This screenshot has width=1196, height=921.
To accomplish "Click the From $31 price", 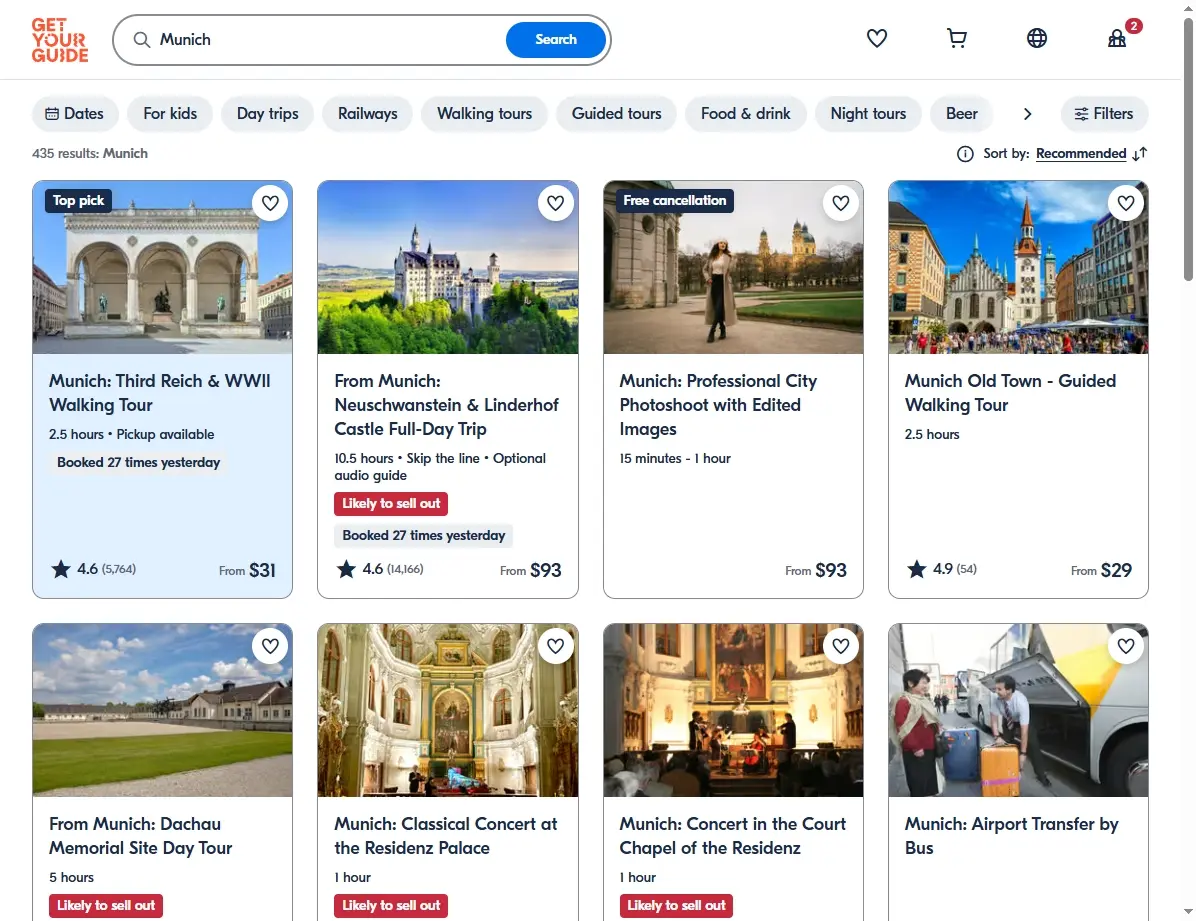I will click(247, 570).
